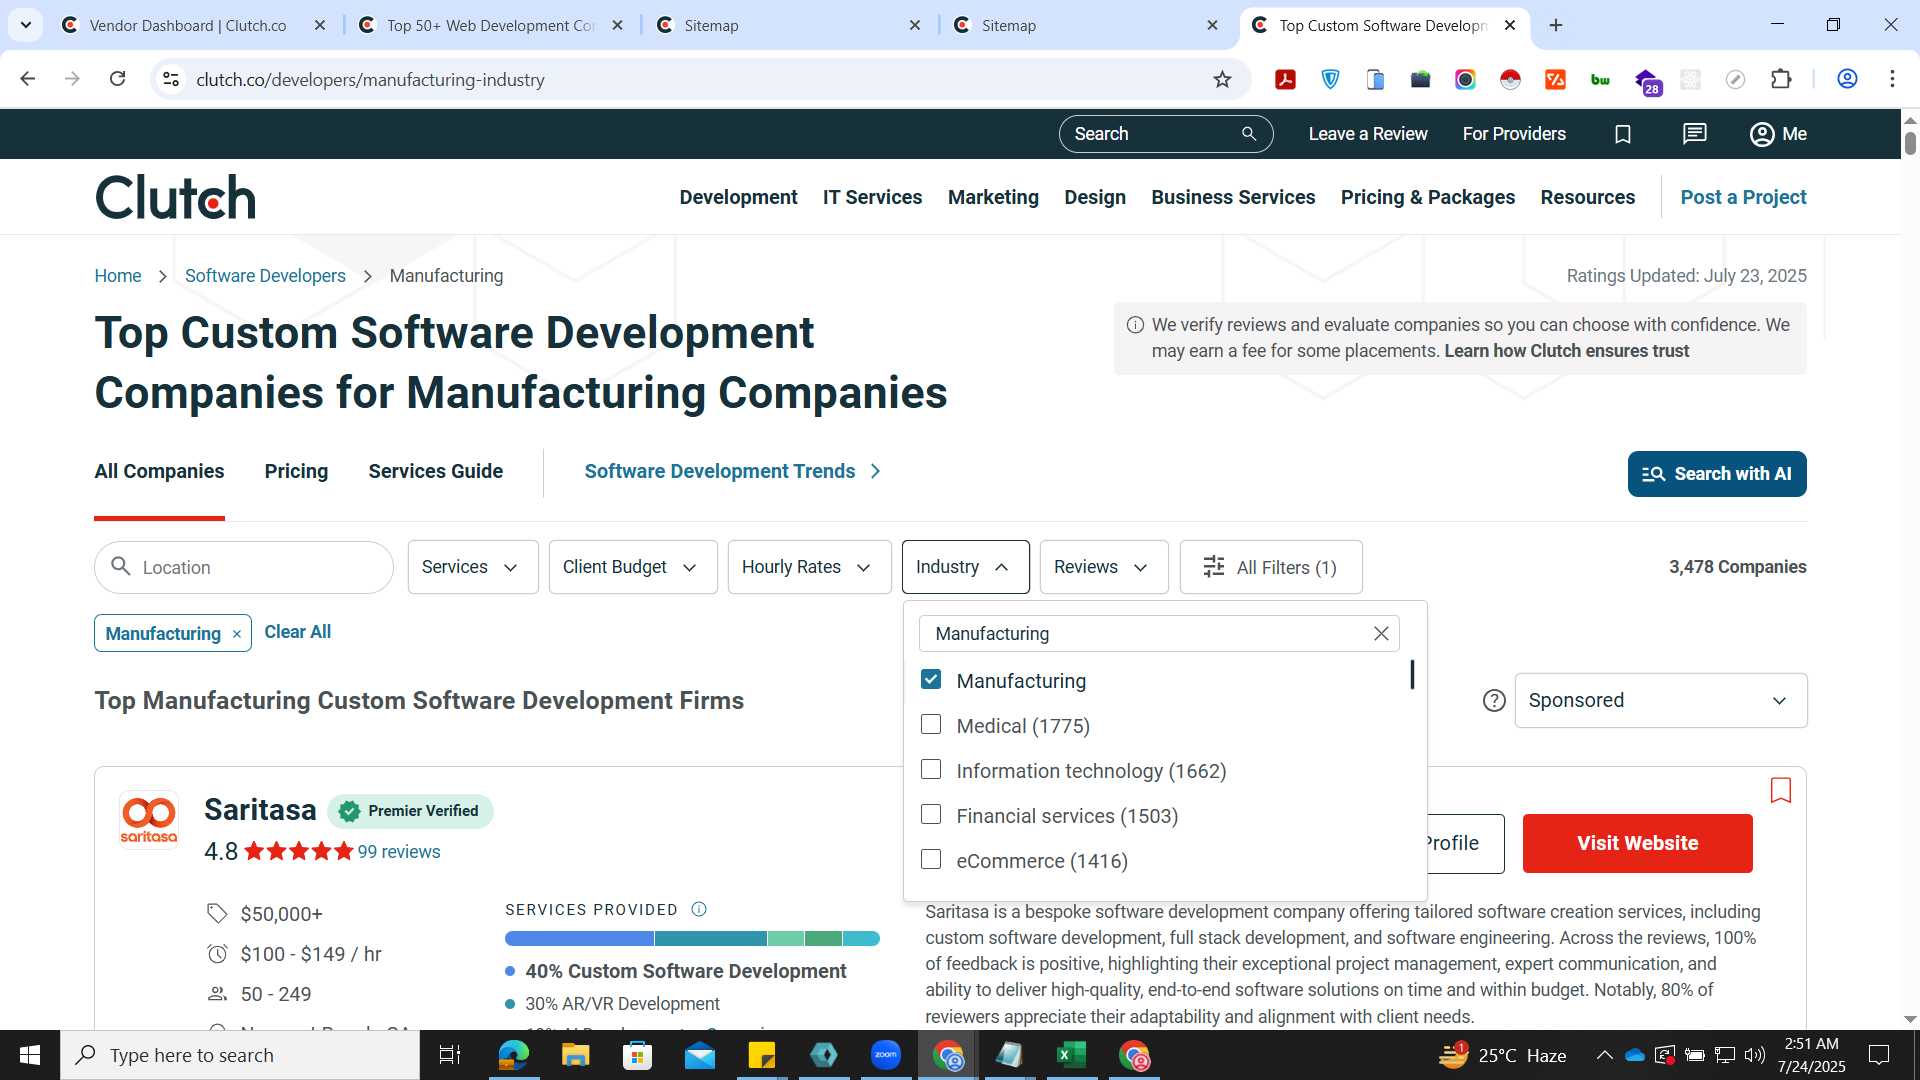Expand the Hourly Rates dropdown
Viewport: 1920px width, 1080px height.
coord(809,567)
